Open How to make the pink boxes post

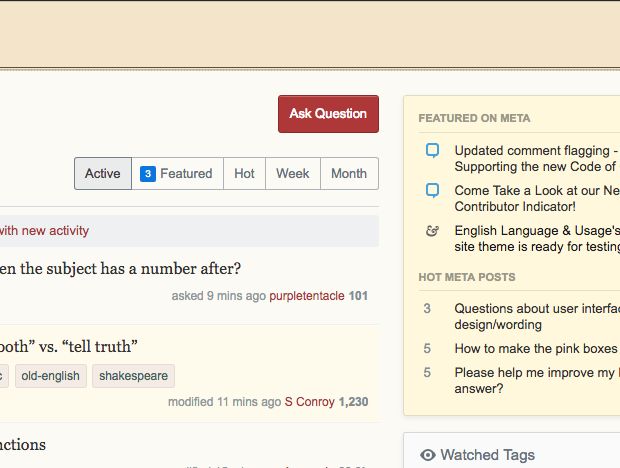[x=537, y=349]
